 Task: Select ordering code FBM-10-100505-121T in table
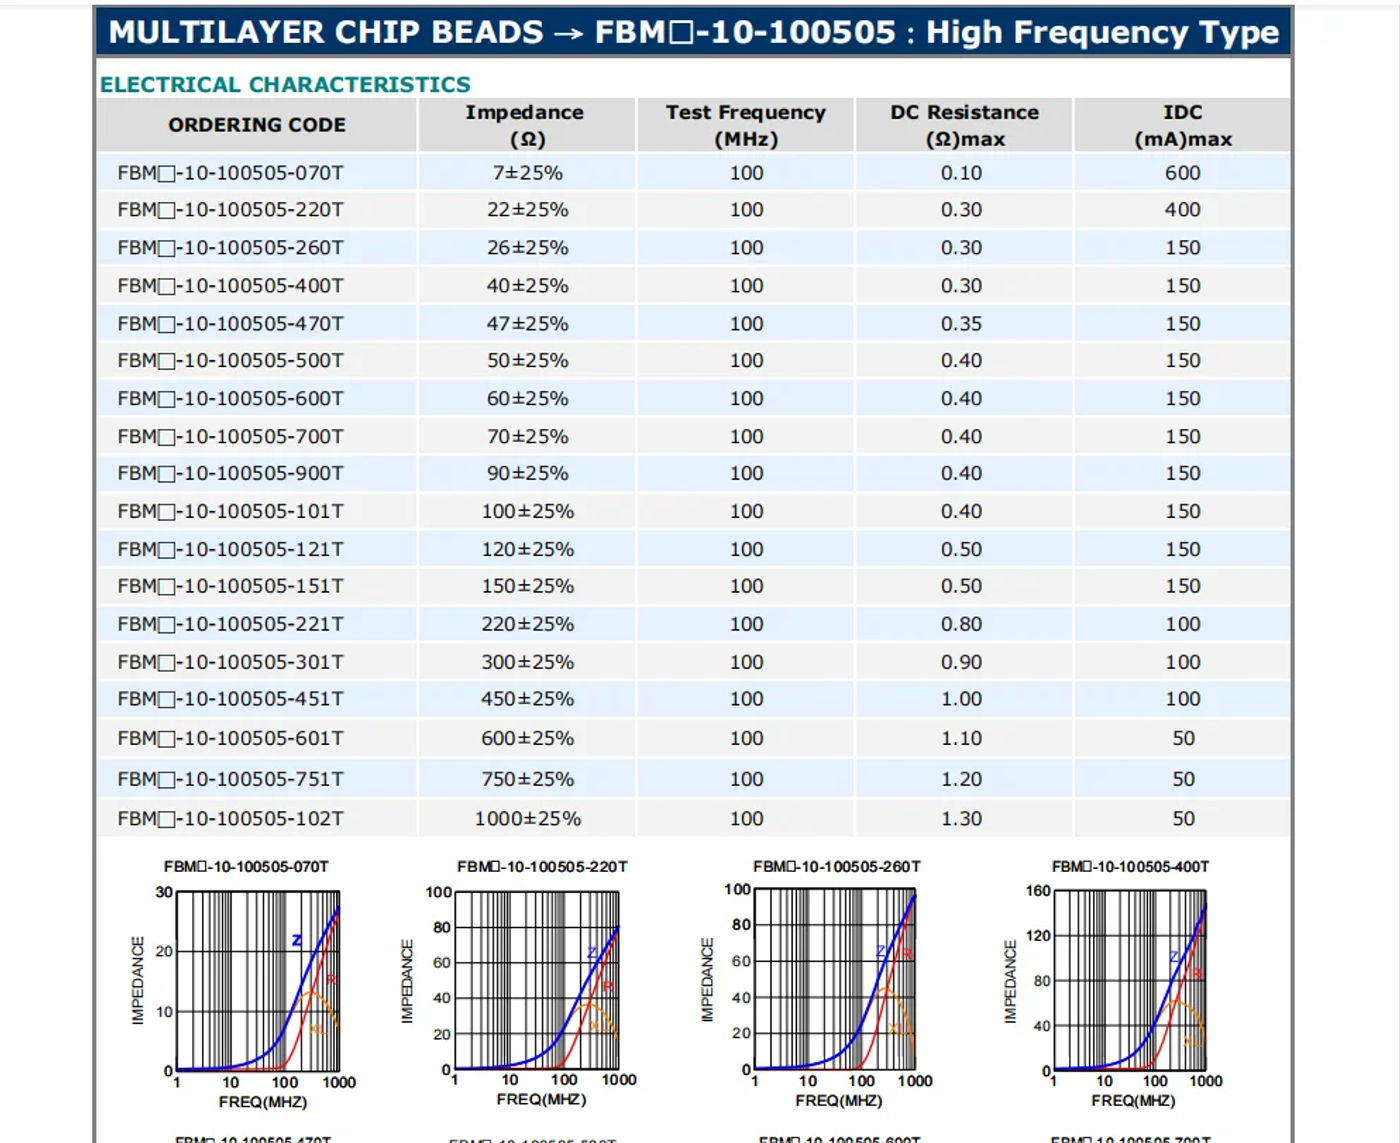pos(231,550)
